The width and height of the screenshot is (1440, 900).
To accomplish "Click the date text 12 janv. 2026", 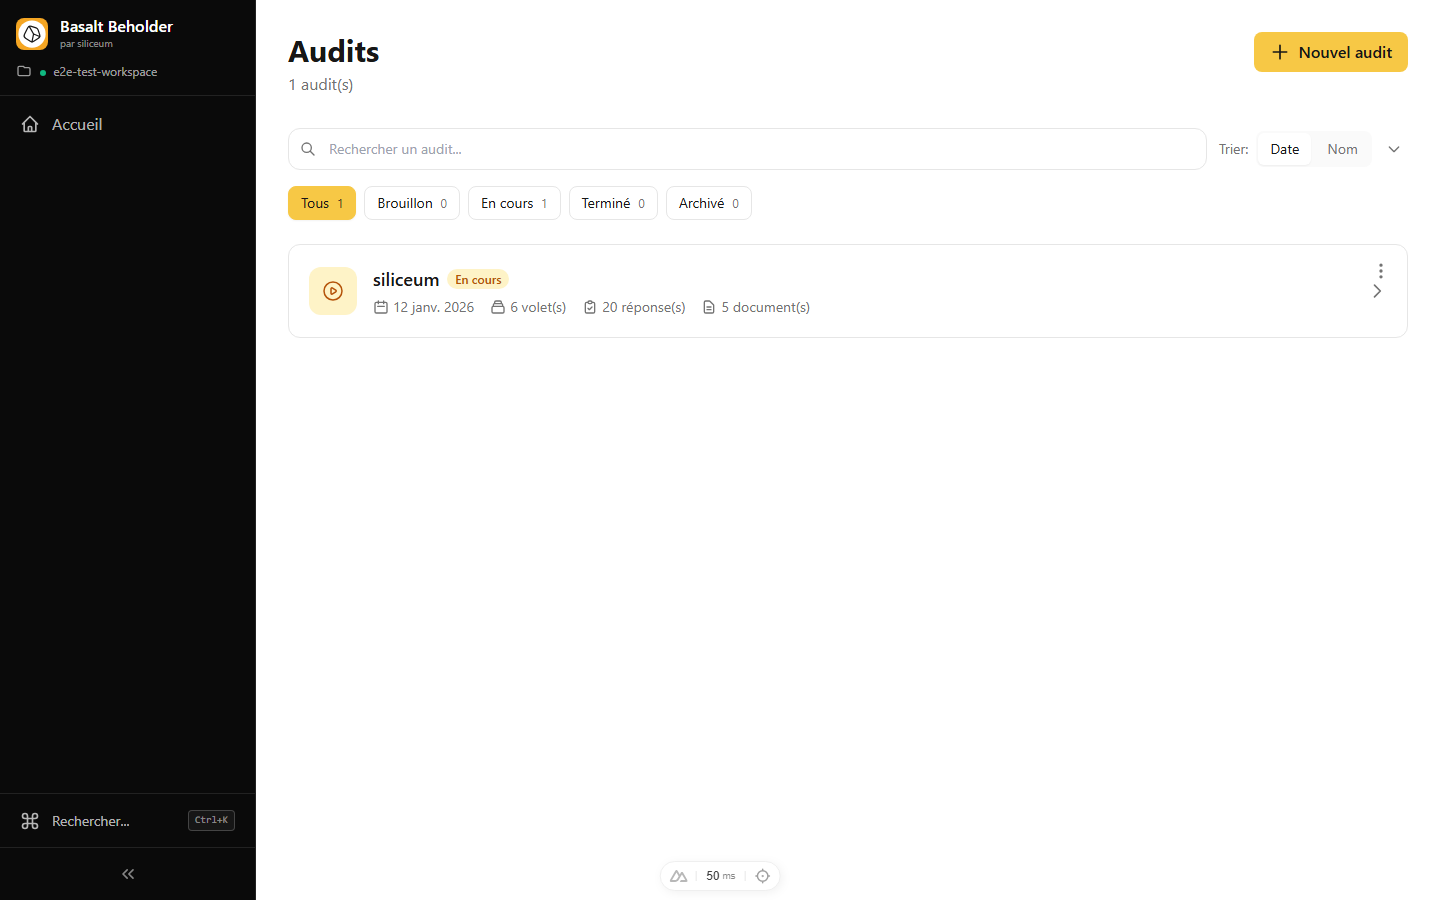I will 434,307.
